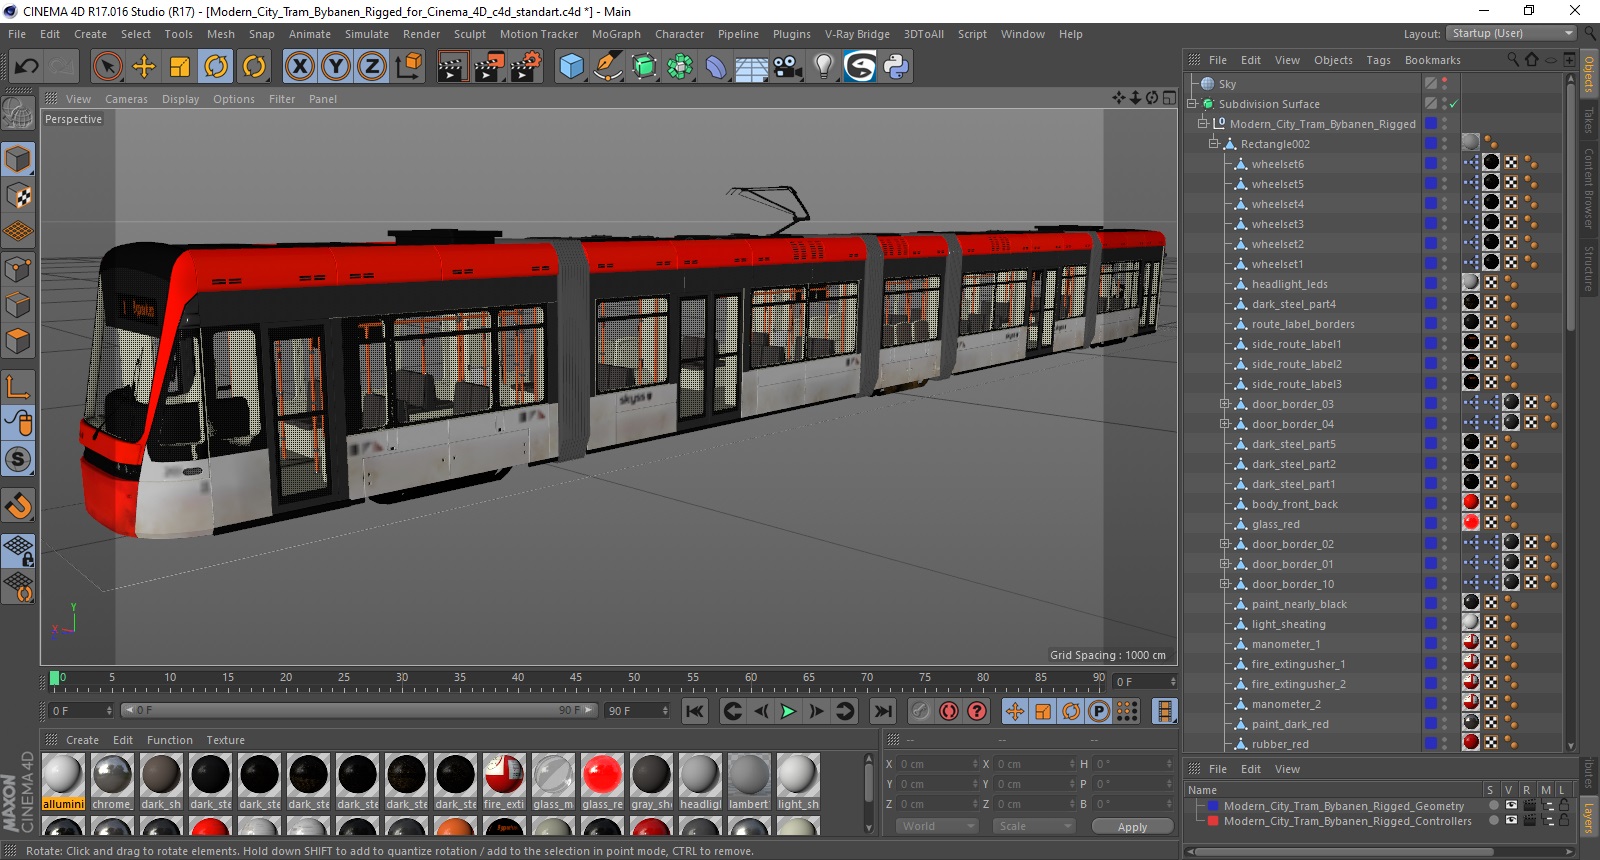This screenshot has height=860, width=1600.
Task: Click the record keyframe button
Action: (x=921, y=711)
